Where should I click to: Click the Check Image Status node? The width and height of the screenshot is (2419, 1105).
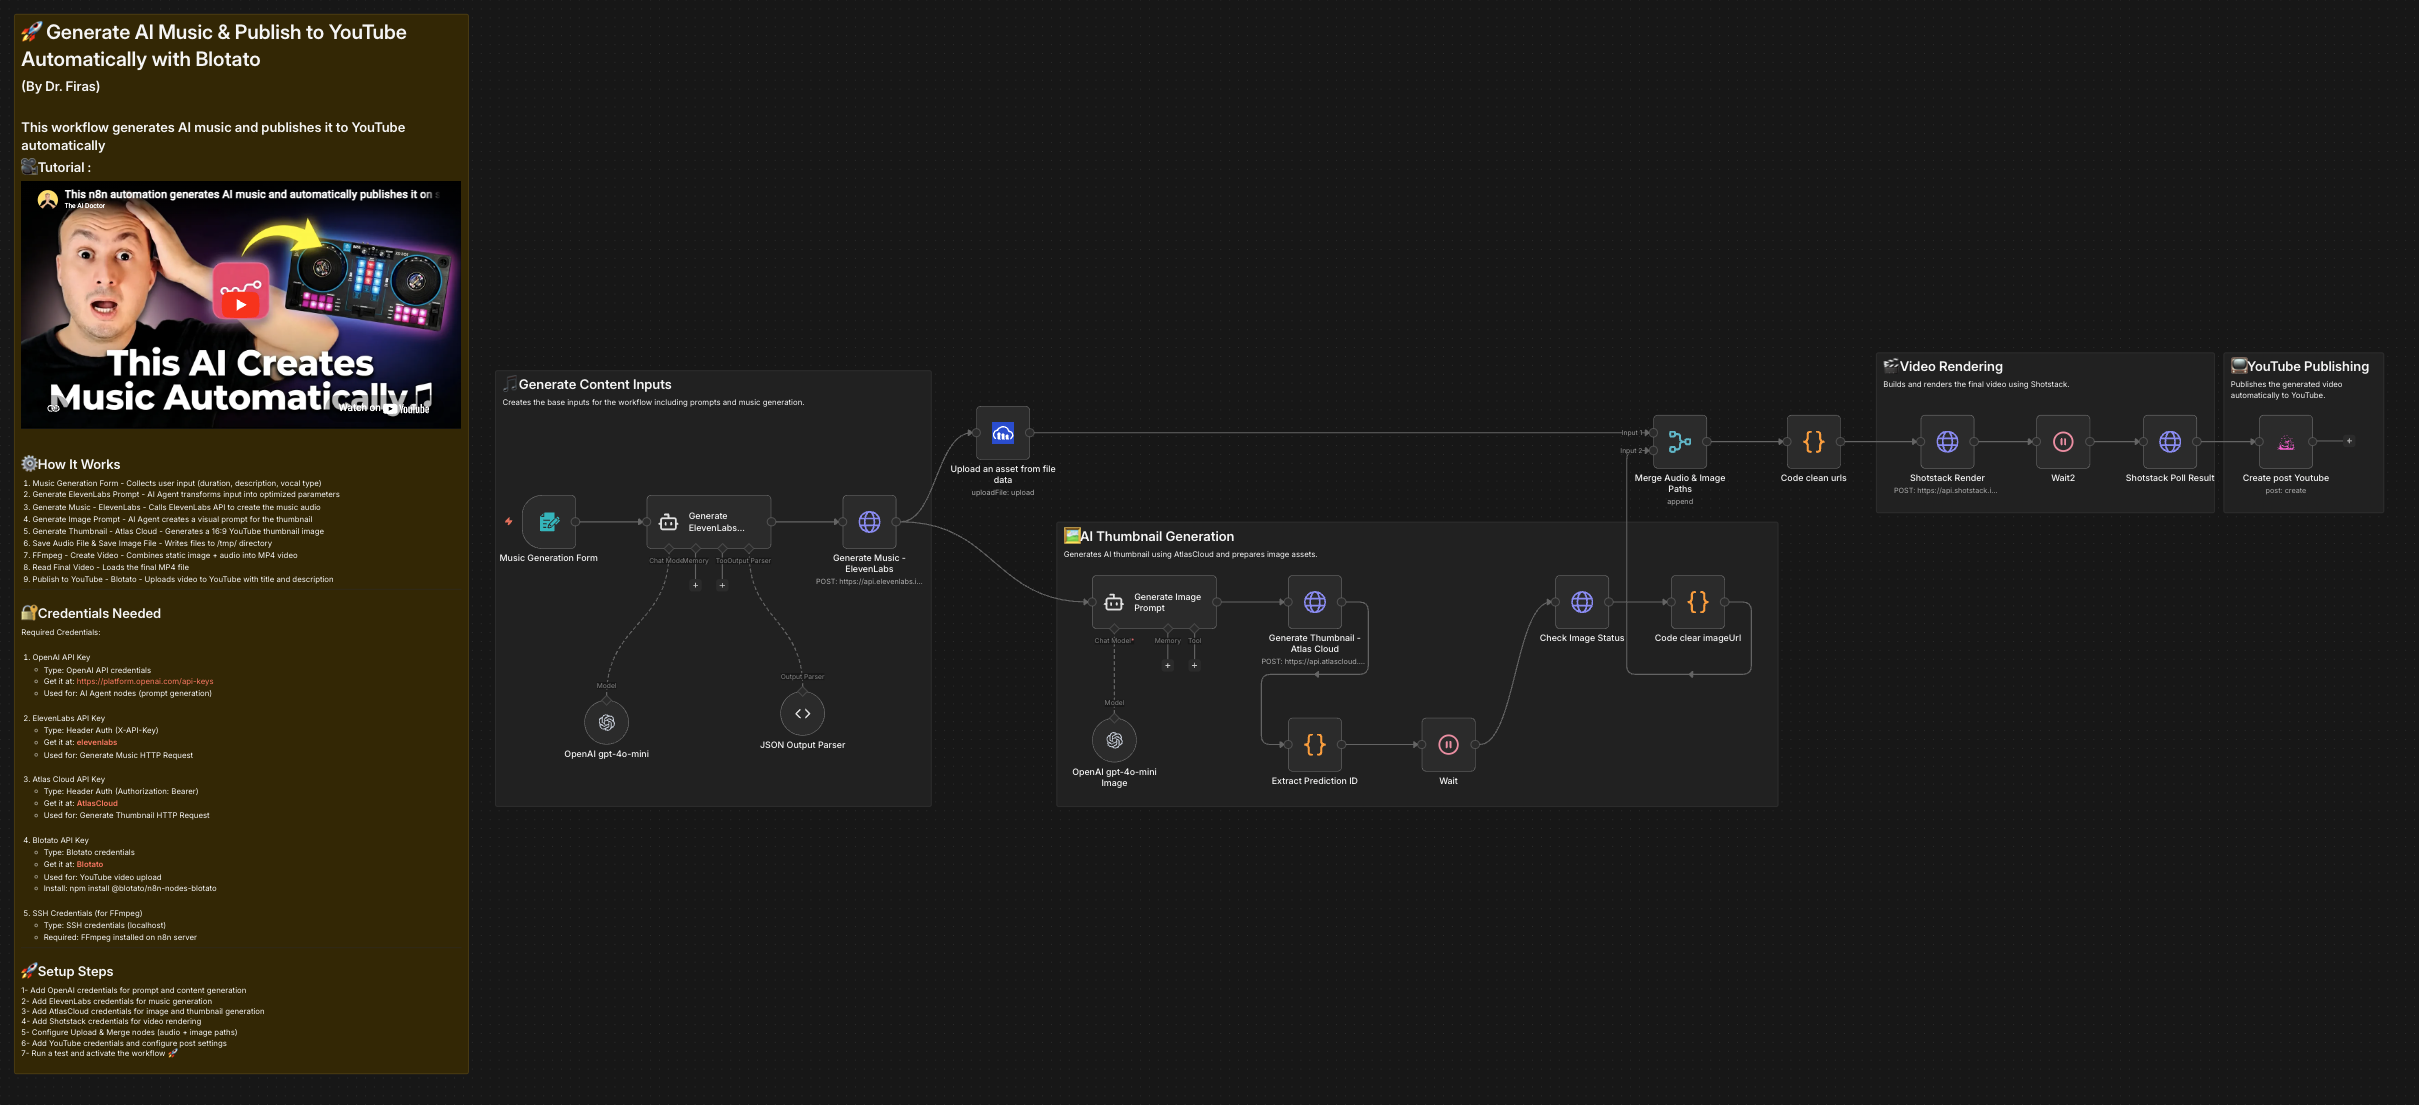(1581, 602)
